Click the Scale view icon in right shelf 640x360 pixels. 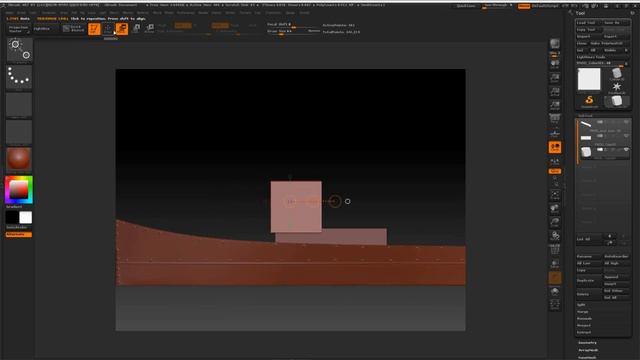pos(555,222)
